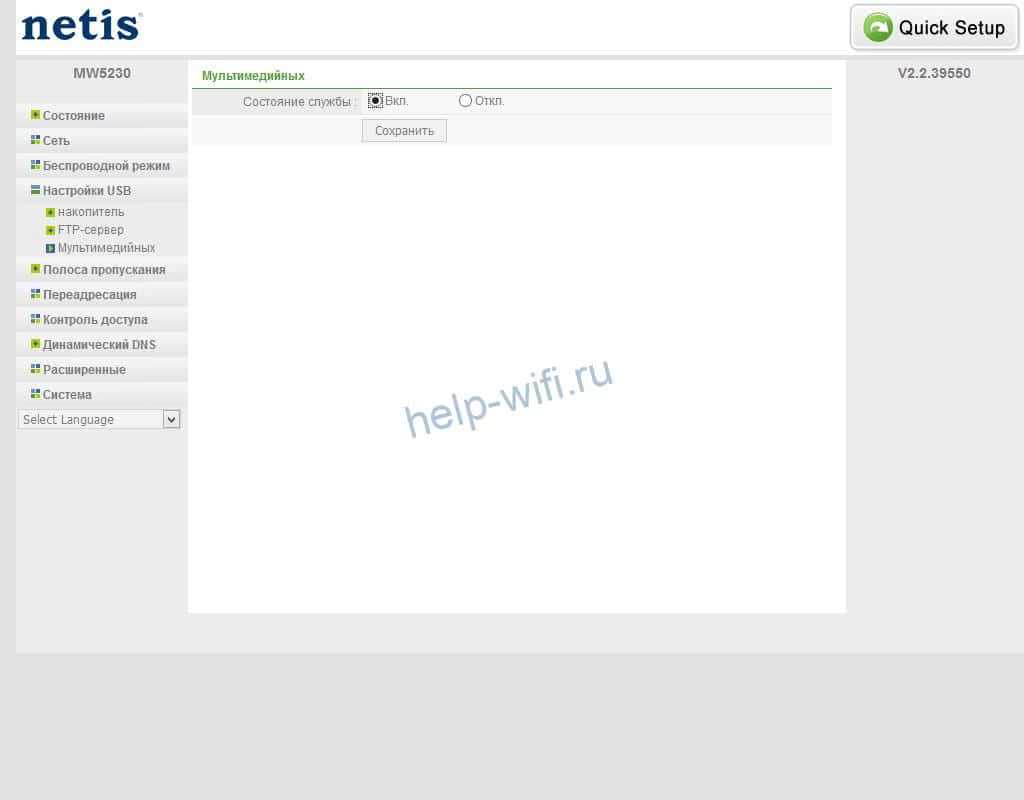Click the collapse icon beside Настройки USB

(35, 190)
